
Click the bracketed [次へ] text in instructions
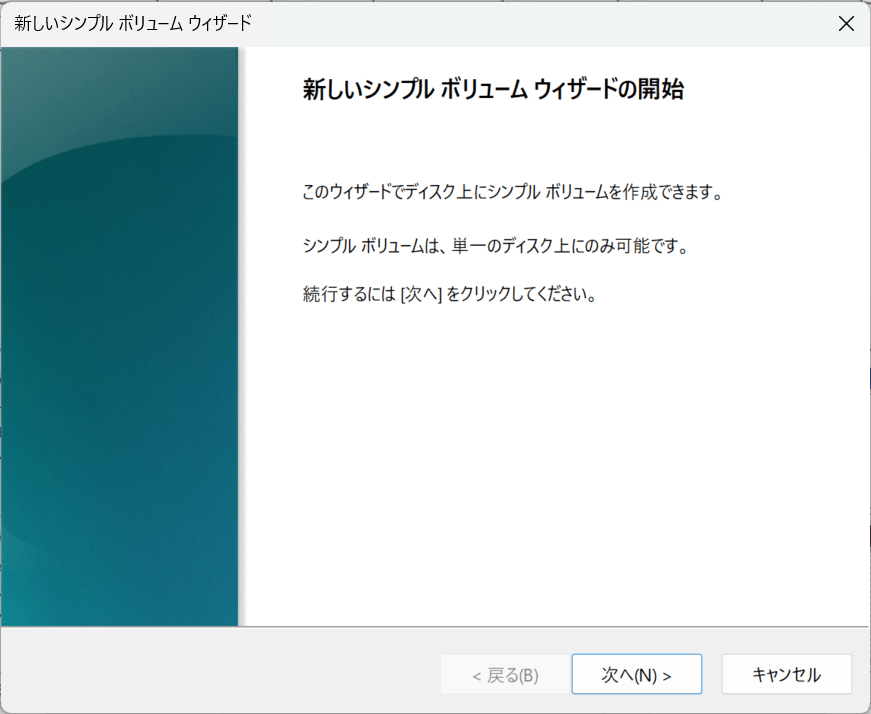pyautogui.click(x=421, y=293)
